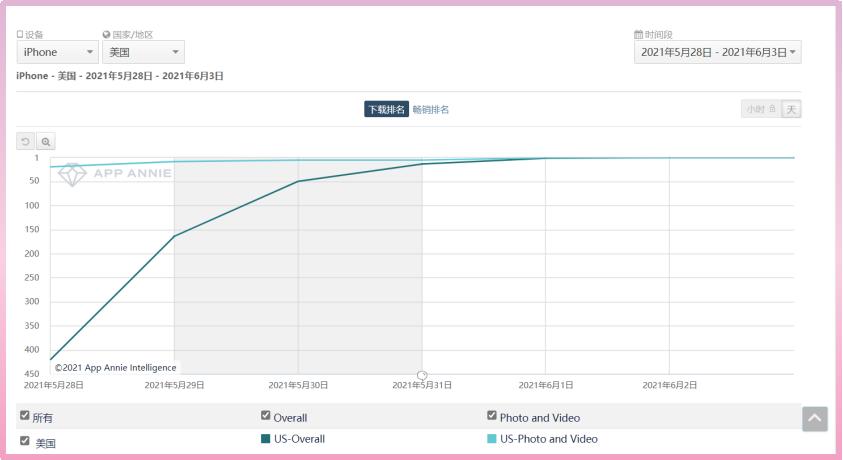Viewport: 843px width, 460px height.
Task: Open the date range picker dropdown
Action: (x=717, y=52)
